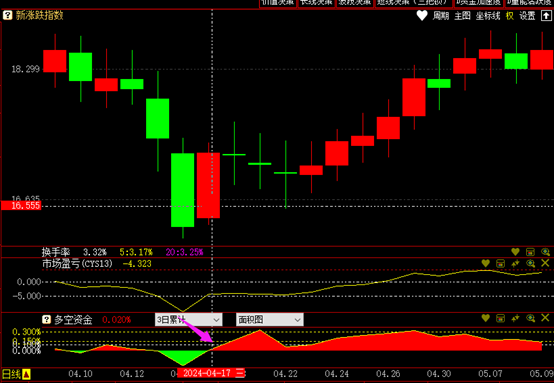Switch to the 短线决策 tab

[414, 3]
